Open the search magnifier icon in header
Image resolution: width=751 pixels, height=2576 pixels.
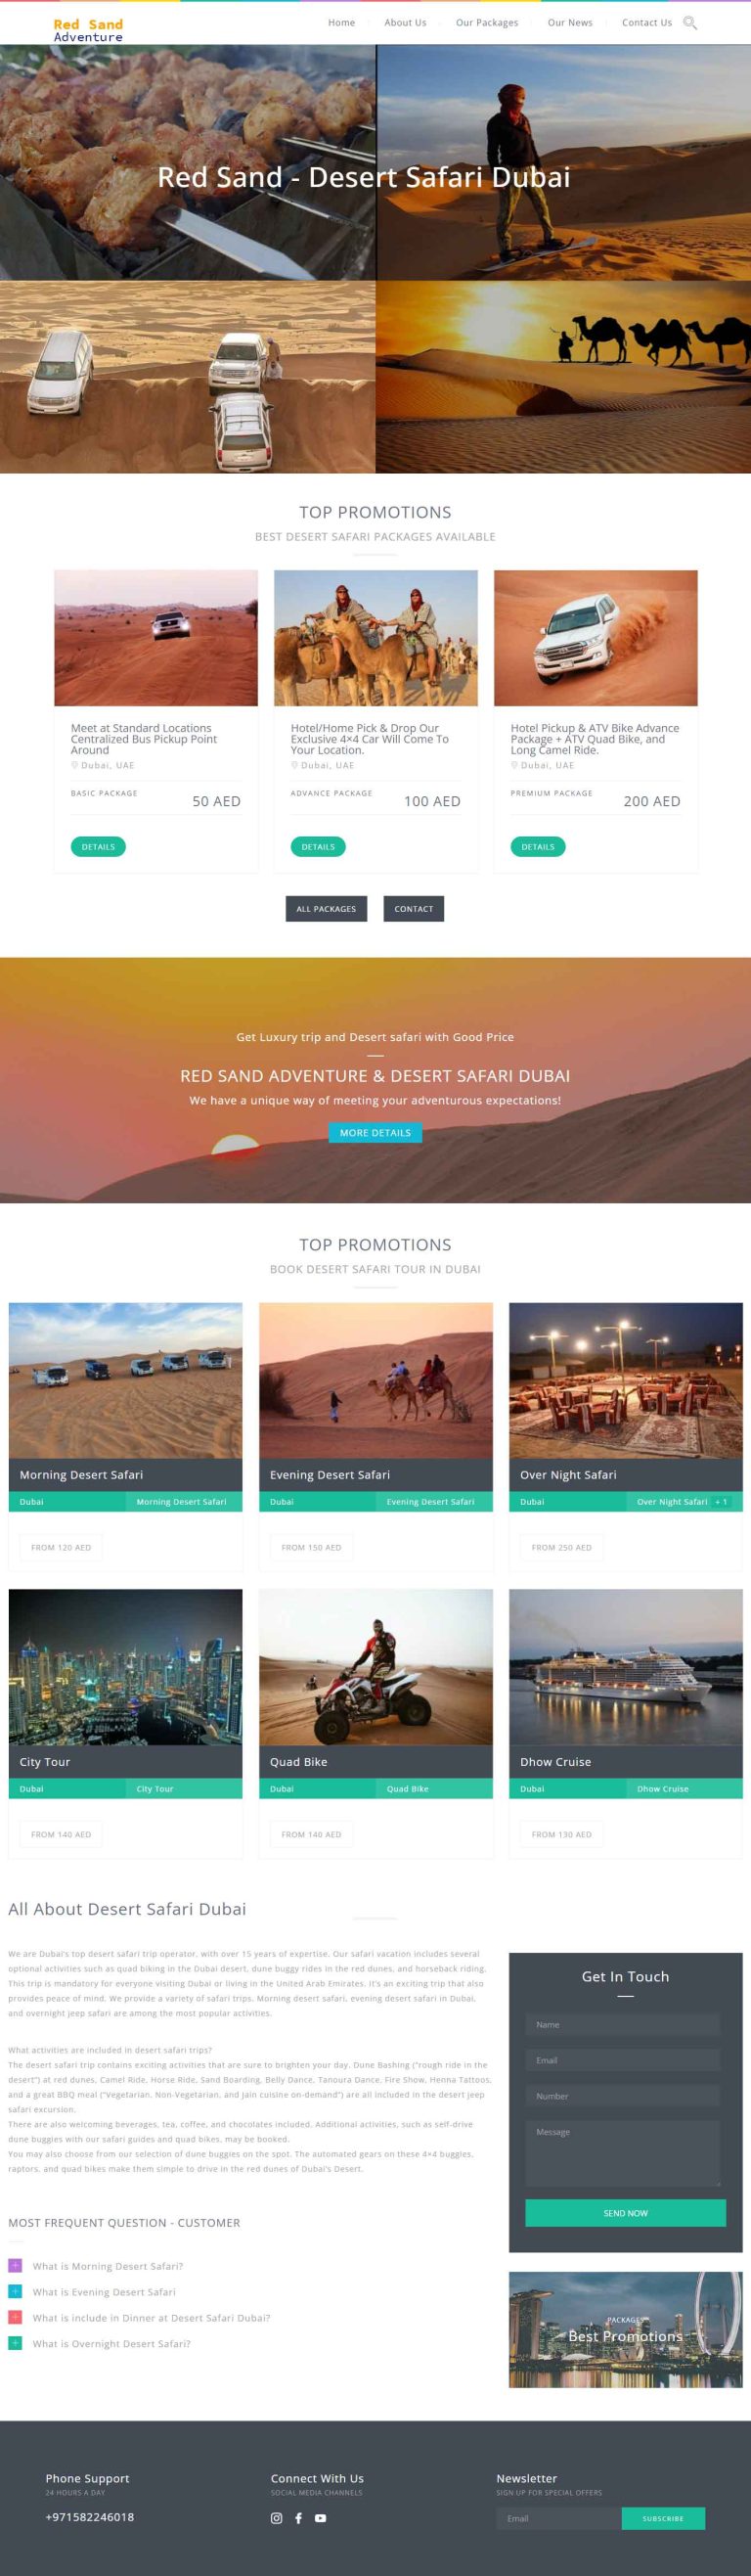(690, 22)
